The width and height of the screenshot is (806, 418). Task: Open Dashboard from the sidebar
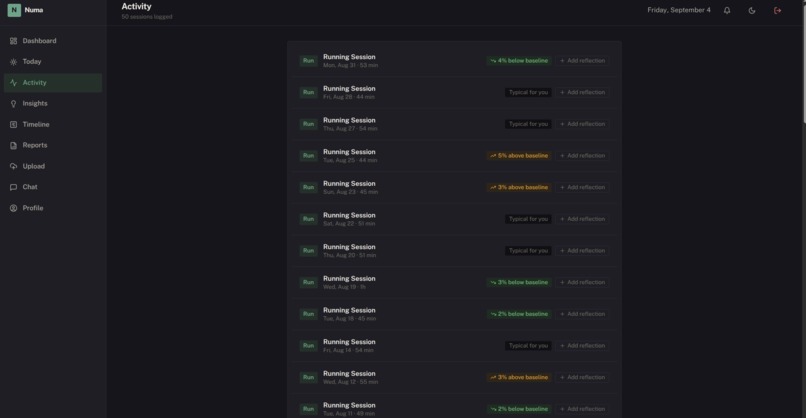click(x=53, y=41)
